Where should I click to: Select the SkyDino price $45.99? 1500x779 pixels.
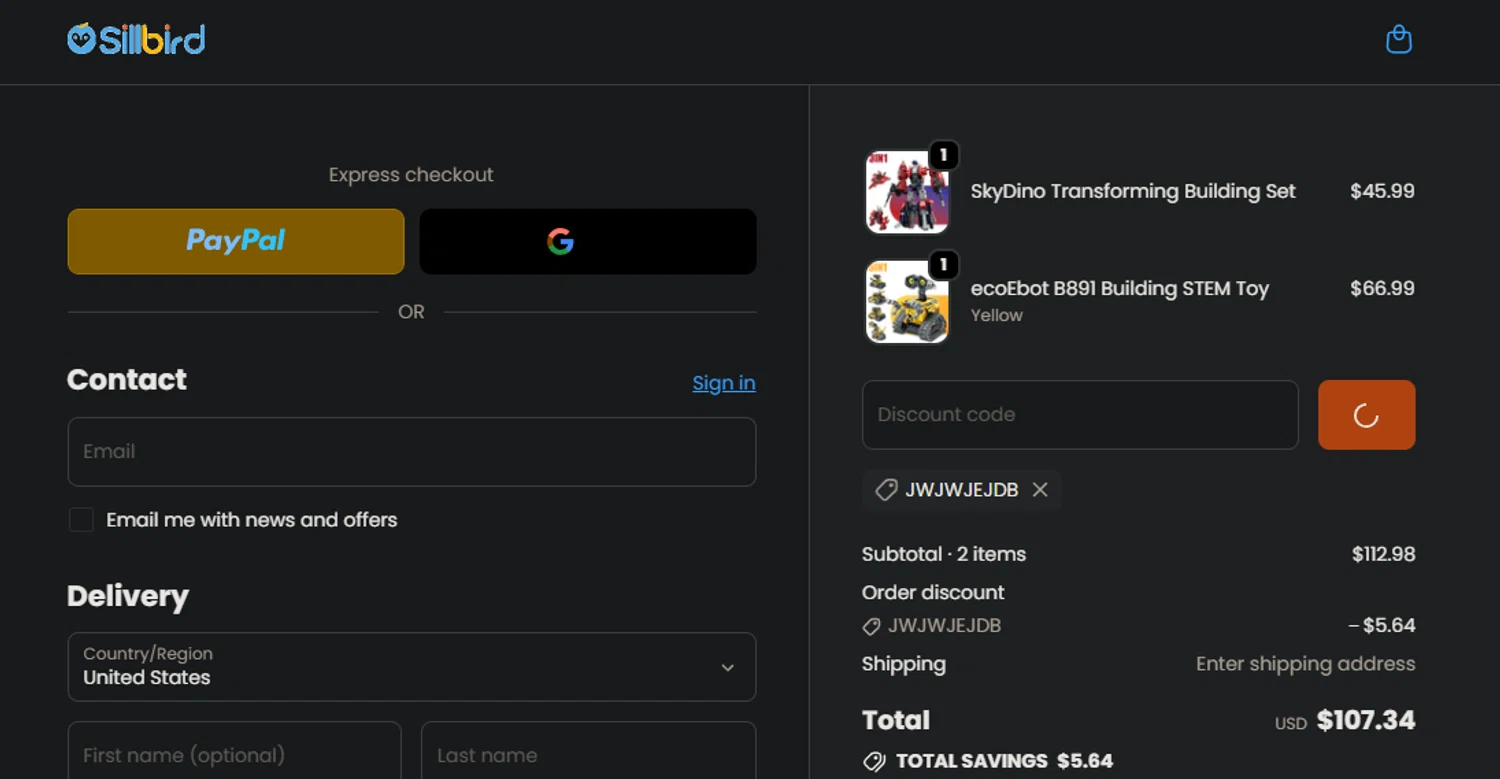click(x=1382, y=191)
